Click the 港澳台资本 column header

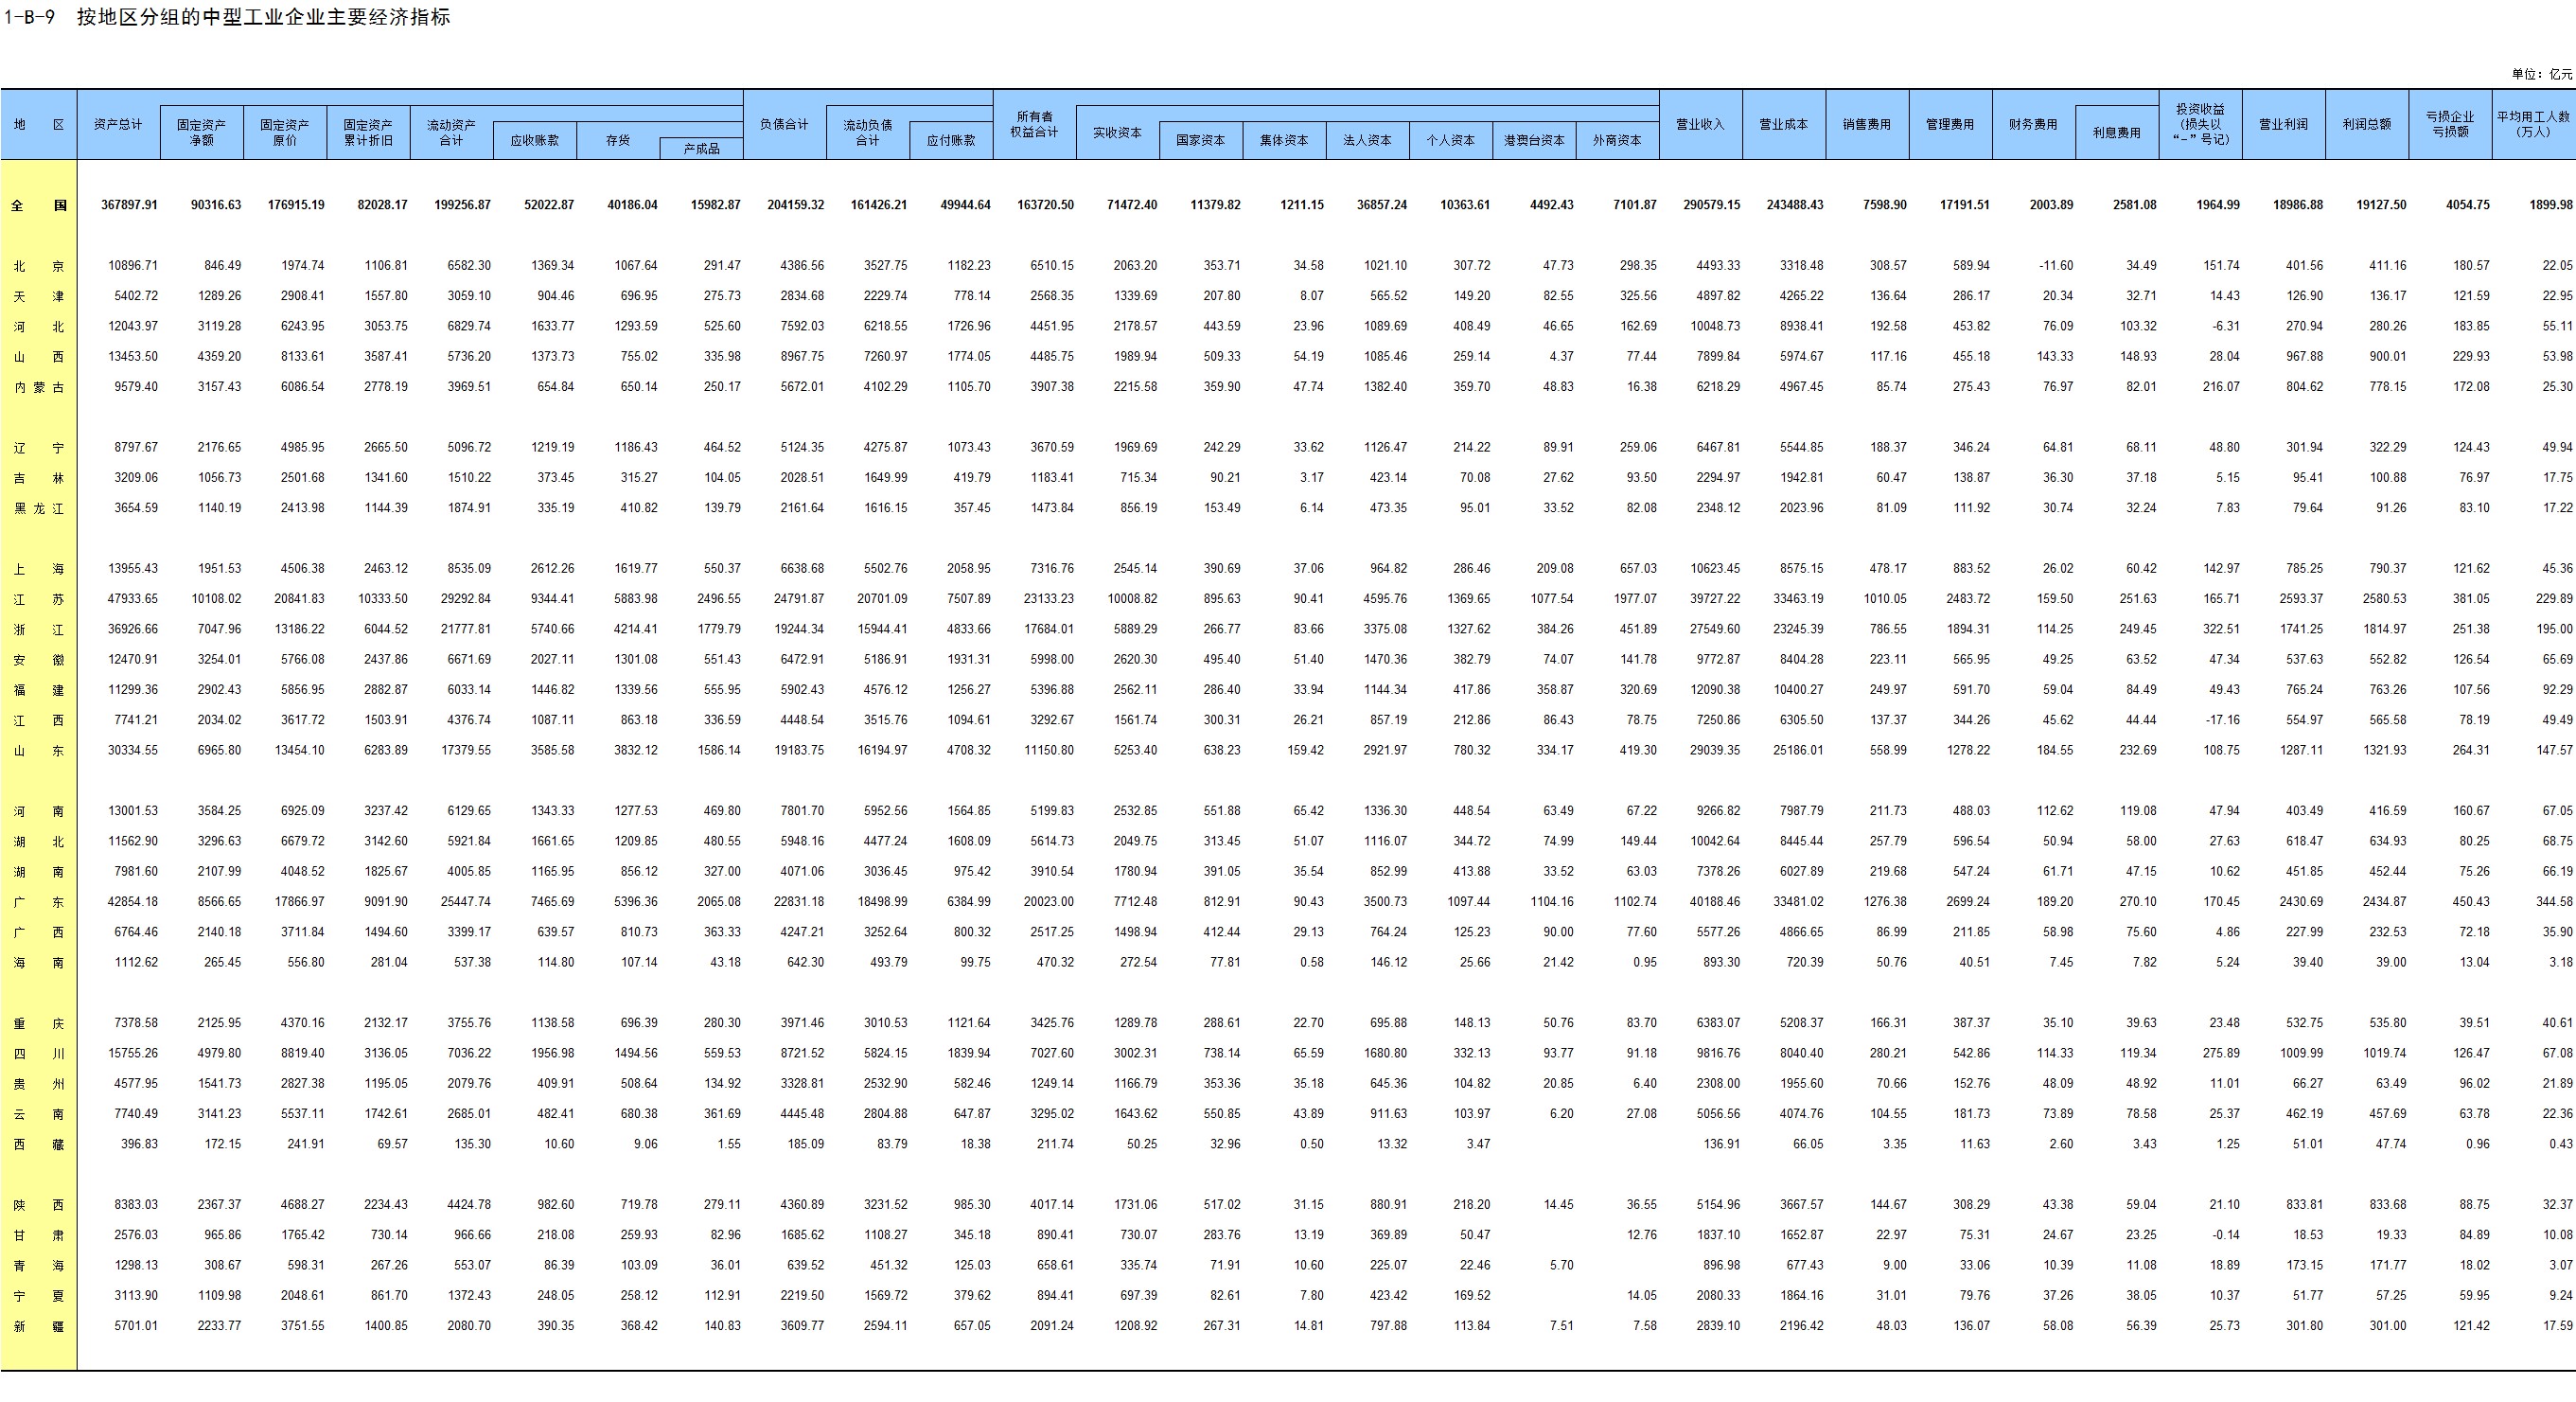click(x=1534, y=141)
